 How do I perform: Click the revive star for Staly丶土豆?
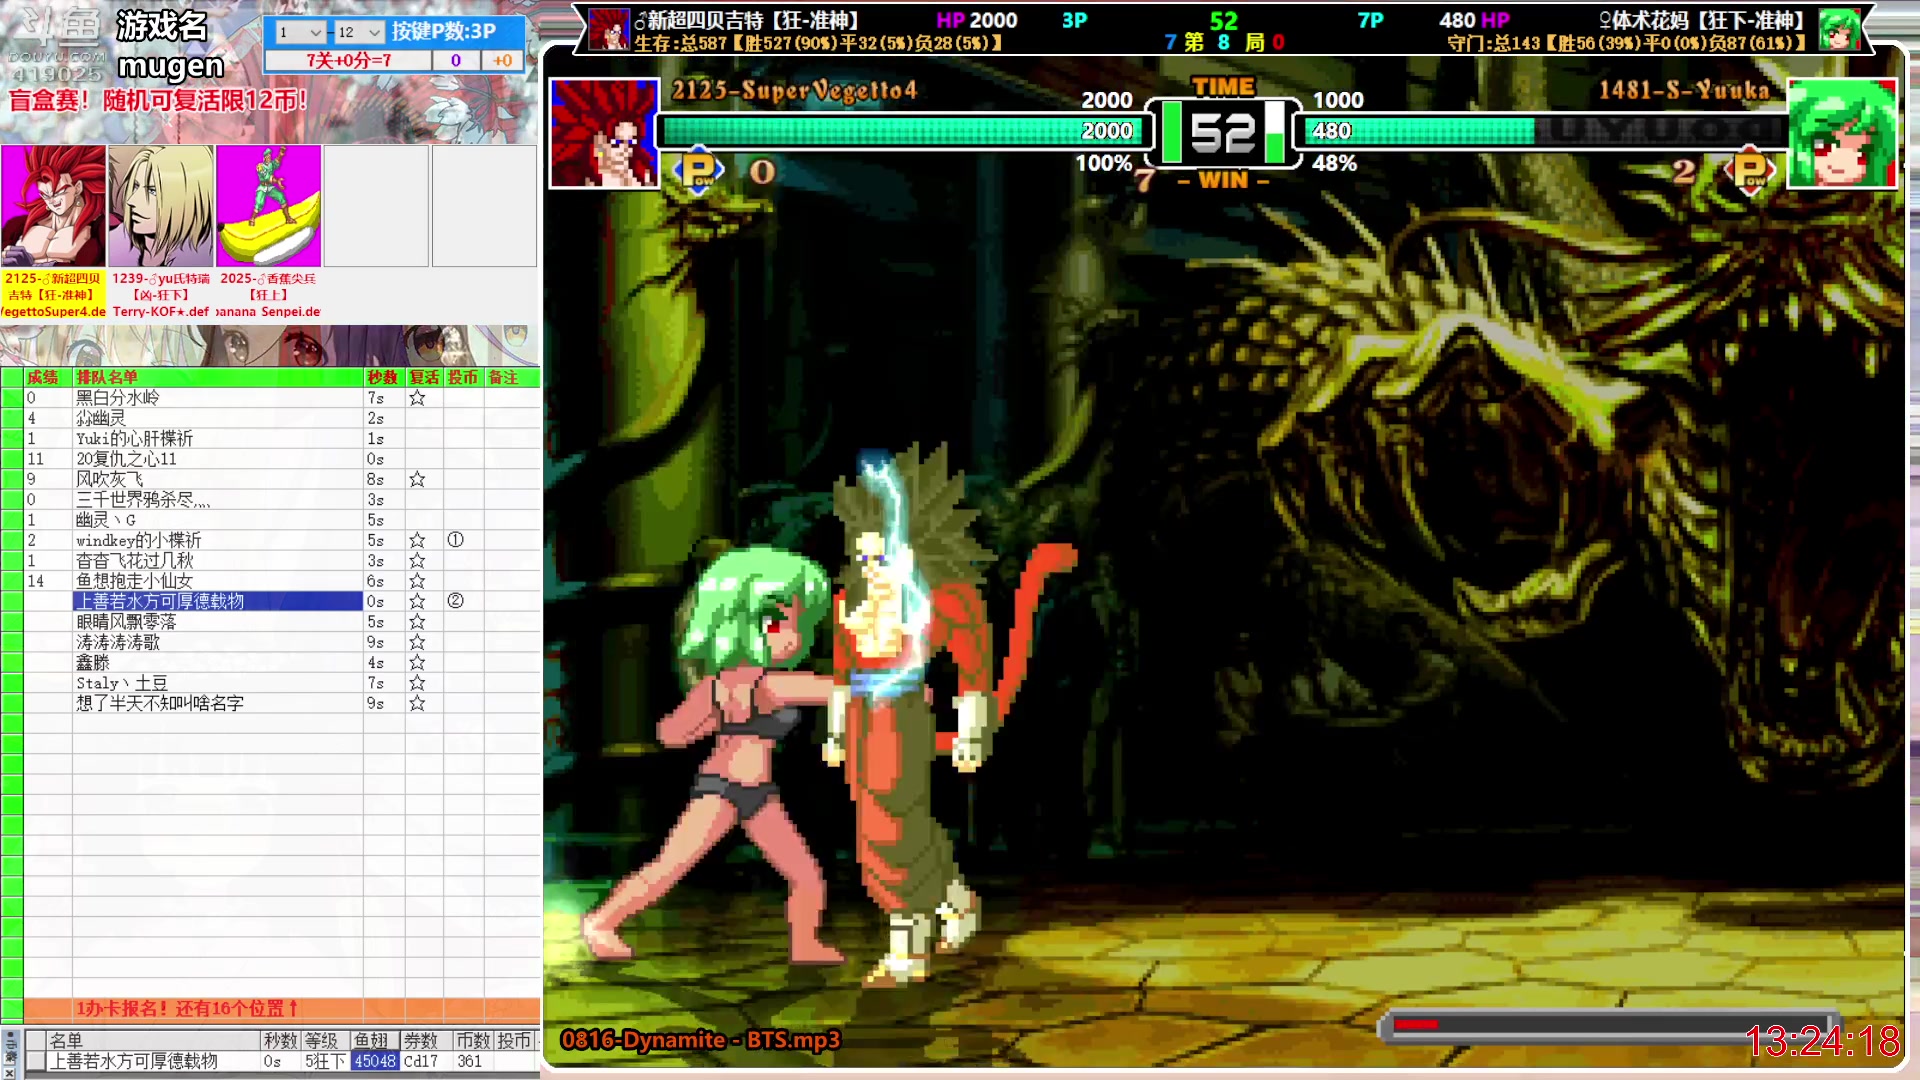(x=417, y=683)
